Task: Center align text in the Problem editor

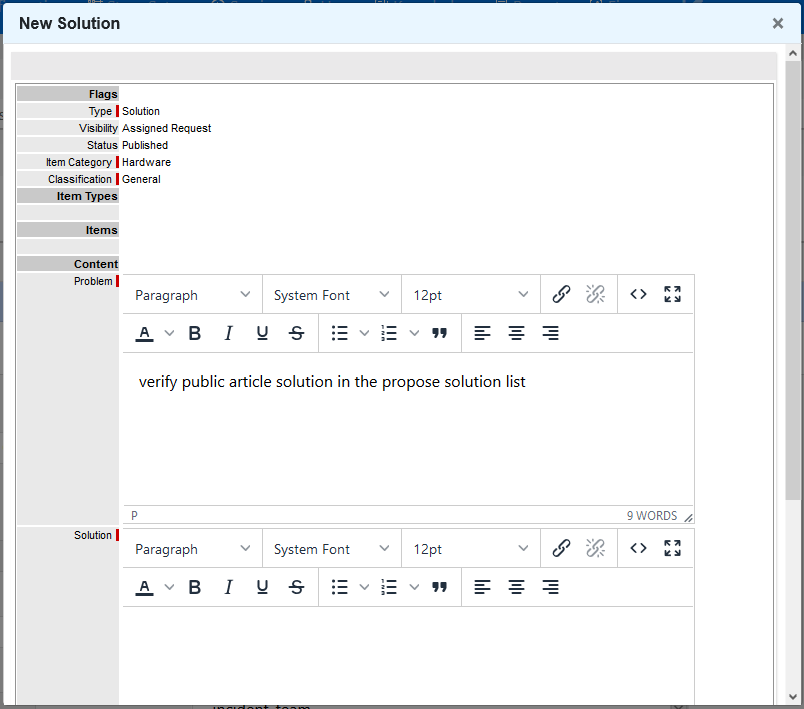Action: click(516, 333)
